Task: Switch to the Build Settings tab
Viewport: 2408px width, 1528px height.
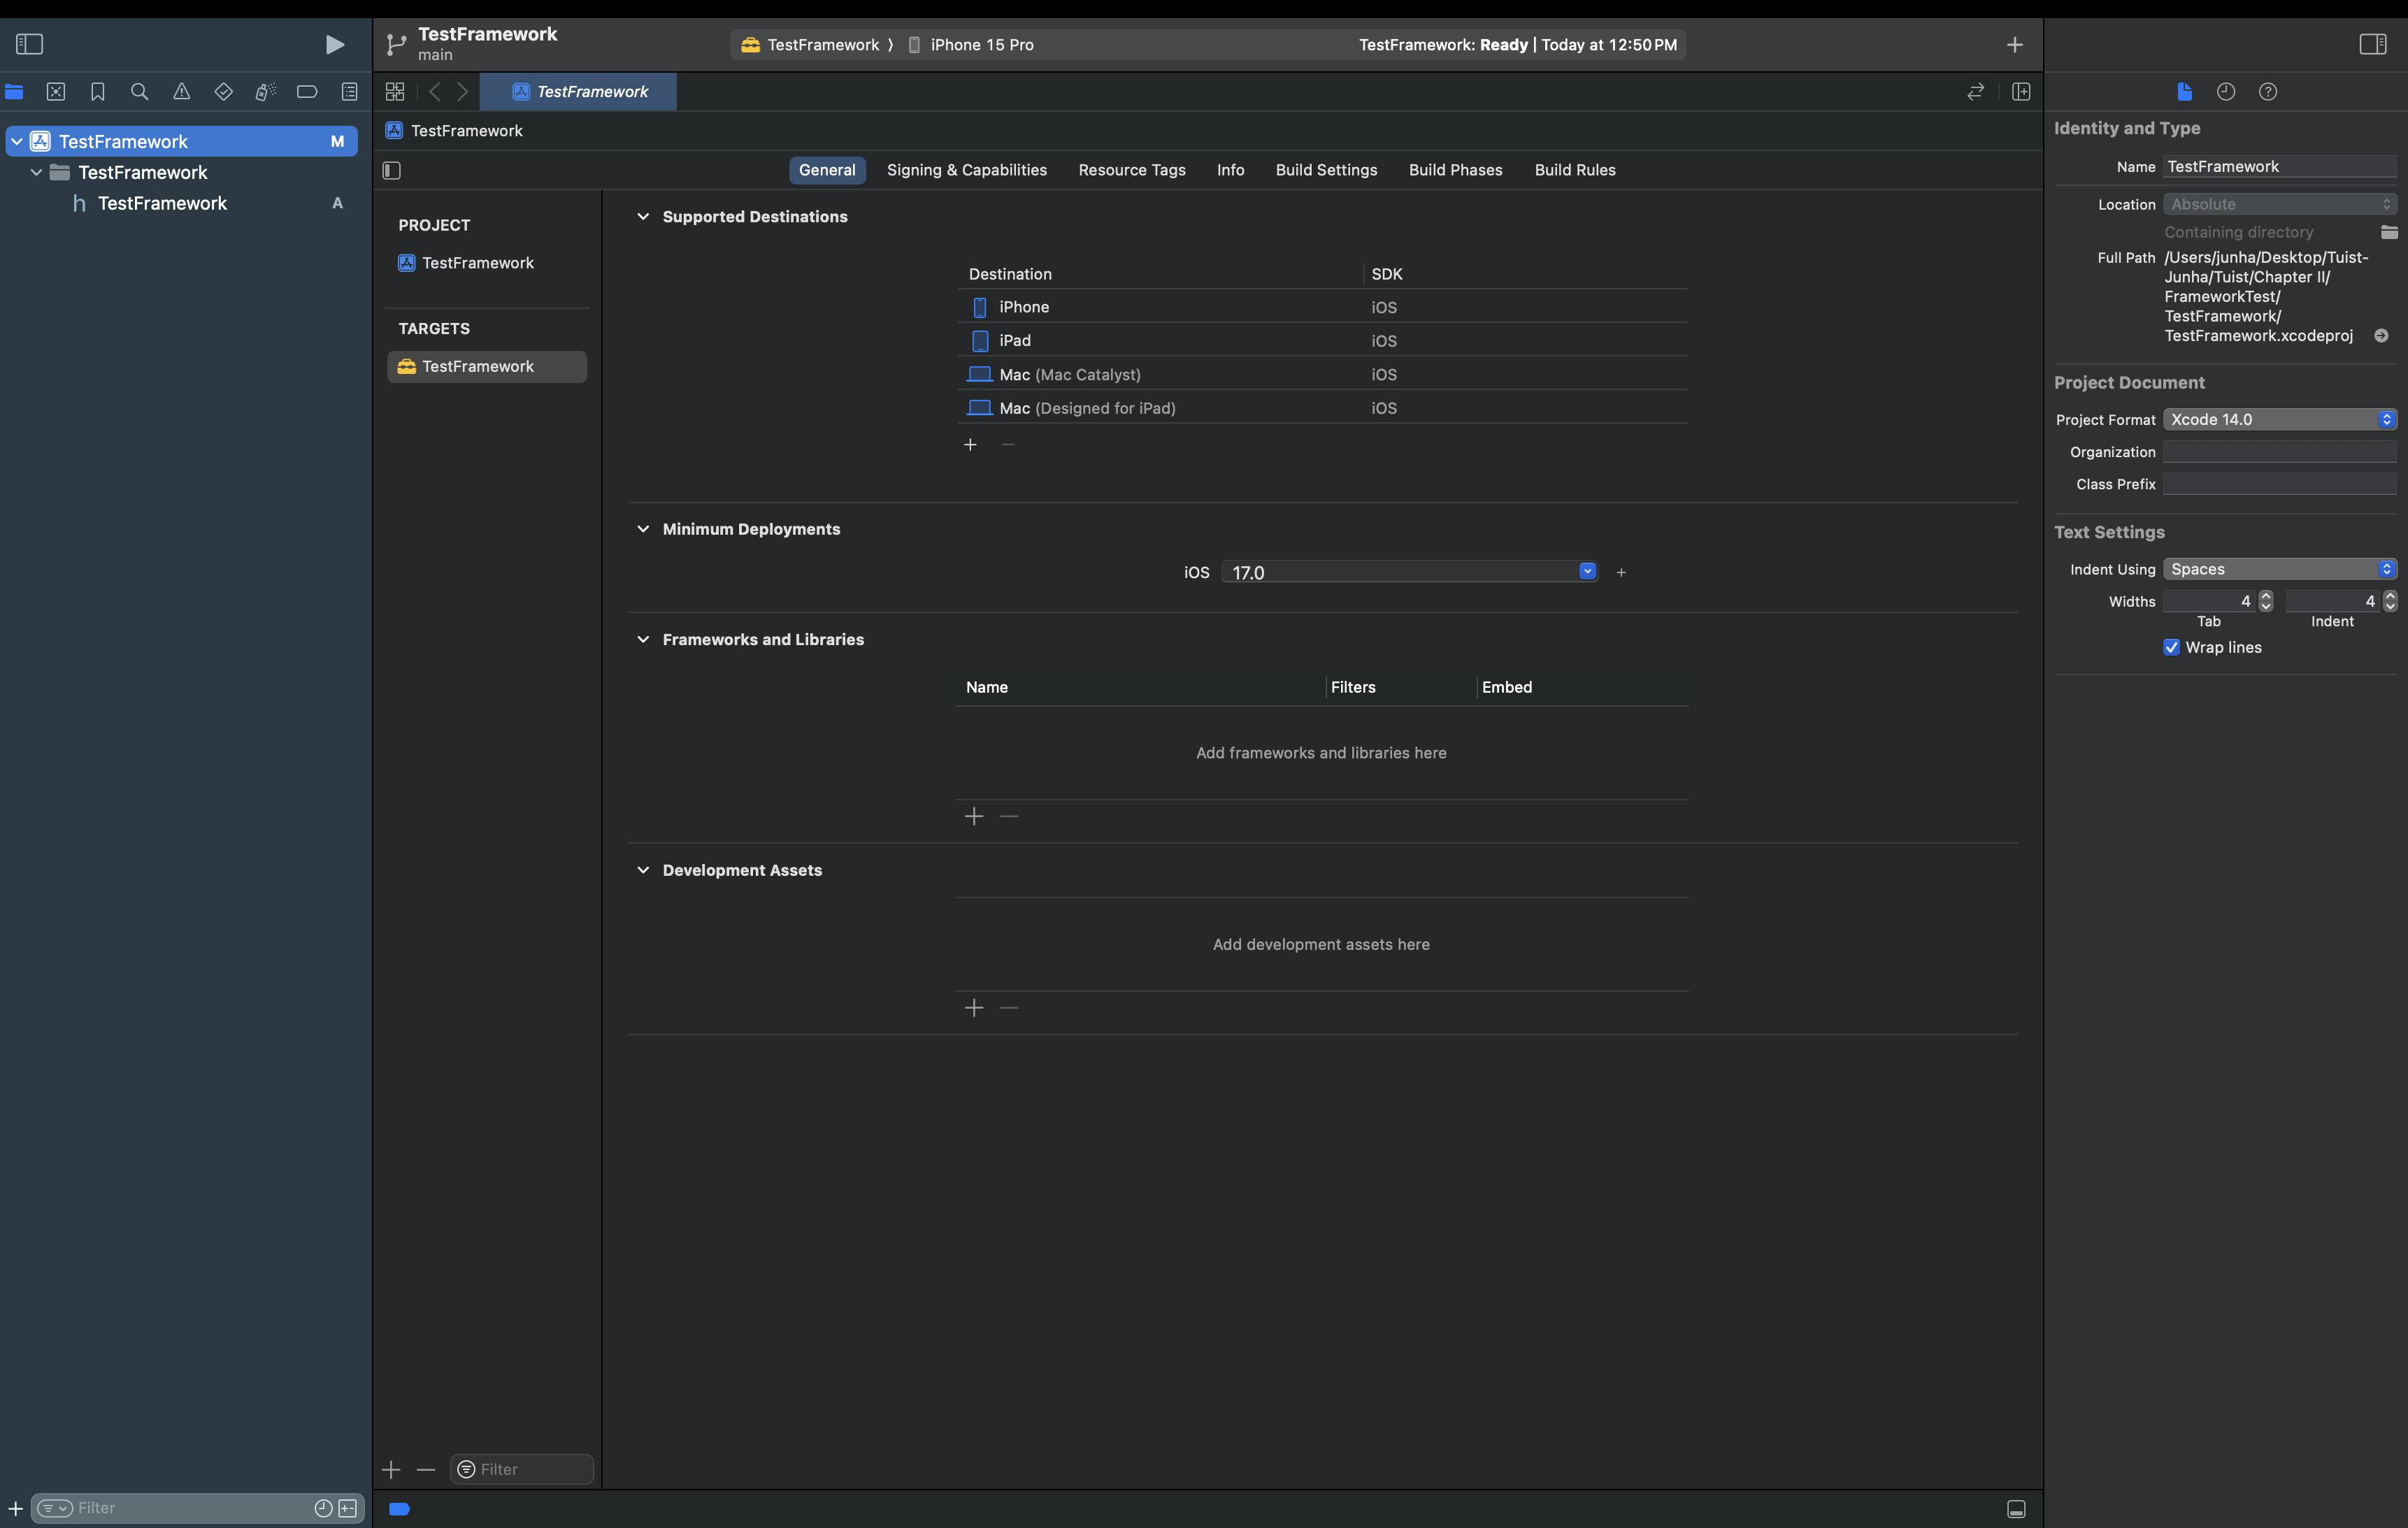Action: 1326,170
